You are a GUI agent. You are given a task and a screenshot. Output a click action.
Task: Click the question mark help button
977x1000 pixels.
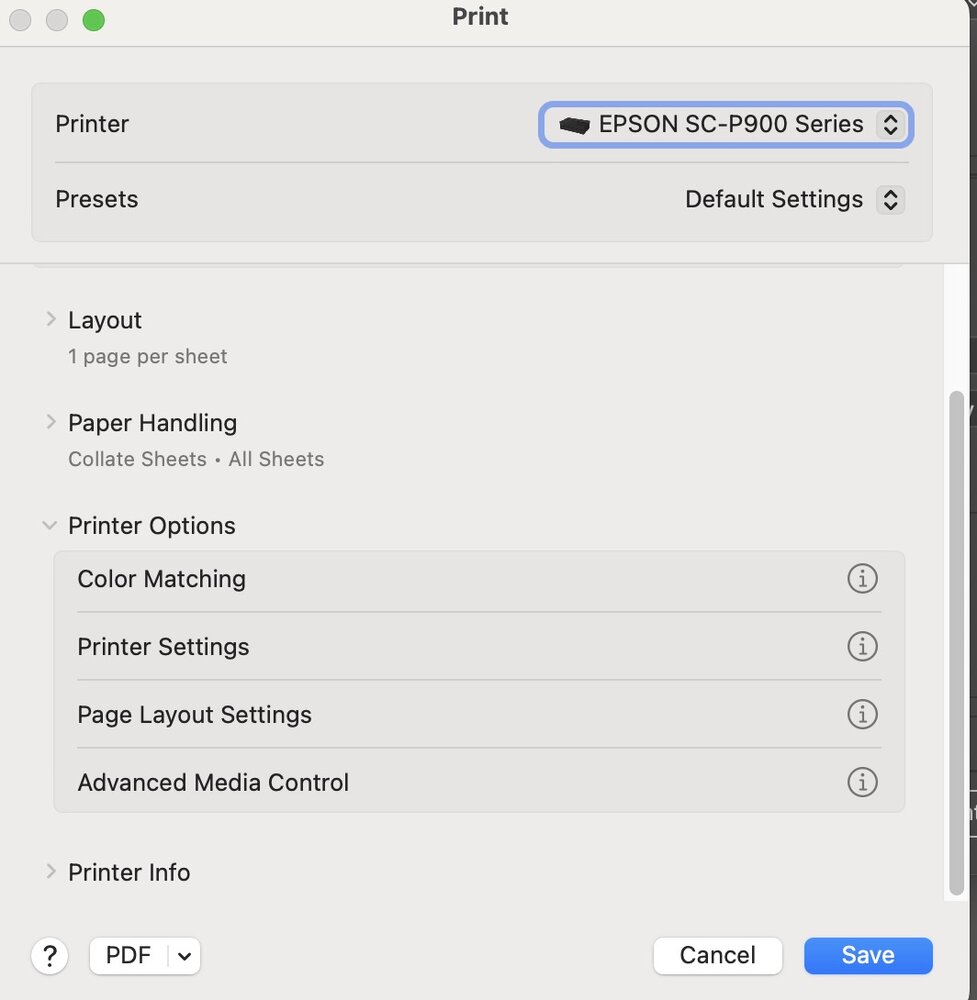pos(50,956)
